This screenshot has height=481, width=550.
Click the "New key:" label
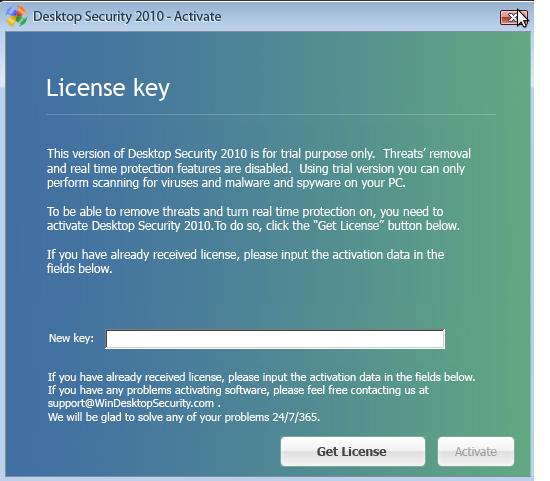(71, 338)
